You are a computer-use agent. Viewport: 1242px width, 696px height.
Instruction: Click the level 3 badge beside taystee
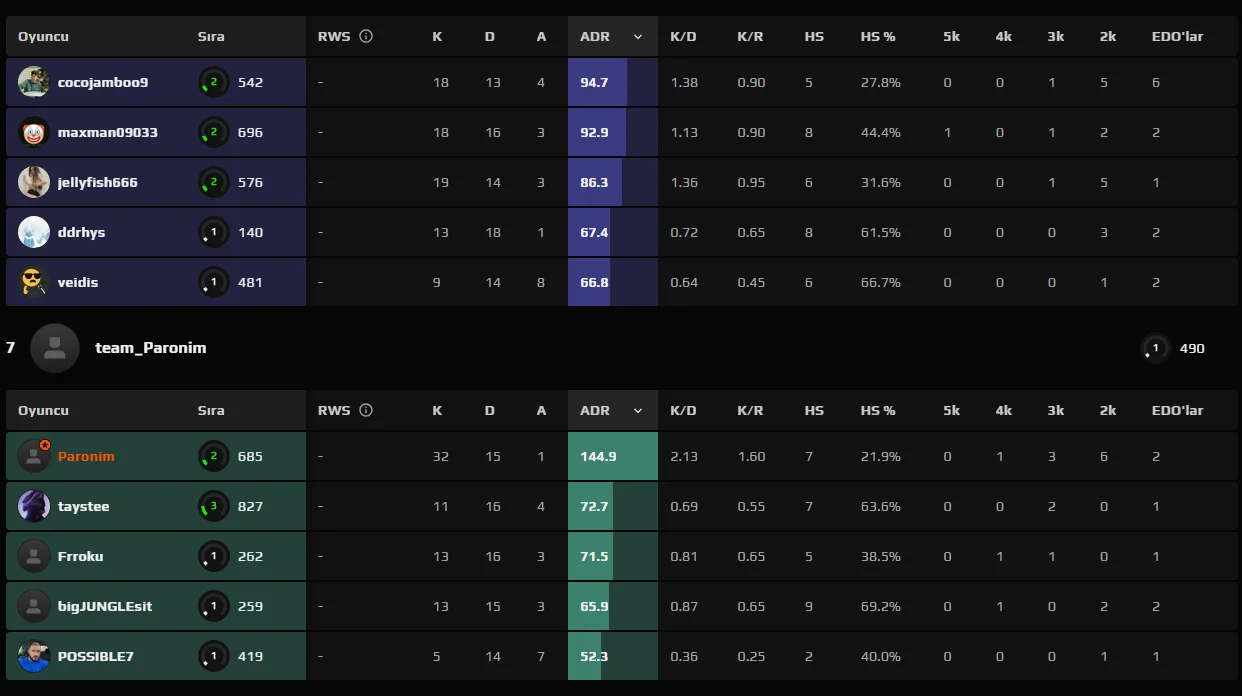pos(213,506)
